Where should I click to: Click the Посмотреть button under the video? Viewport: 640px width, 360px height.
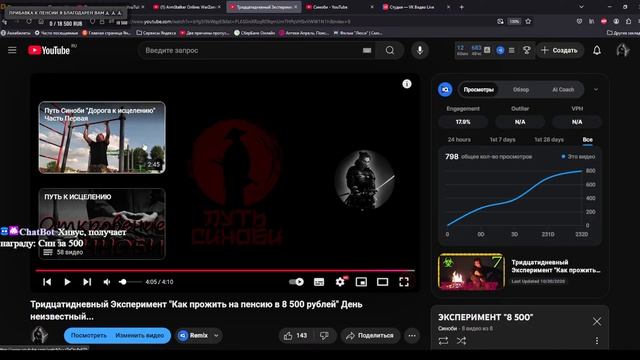[x=89, y=336]
